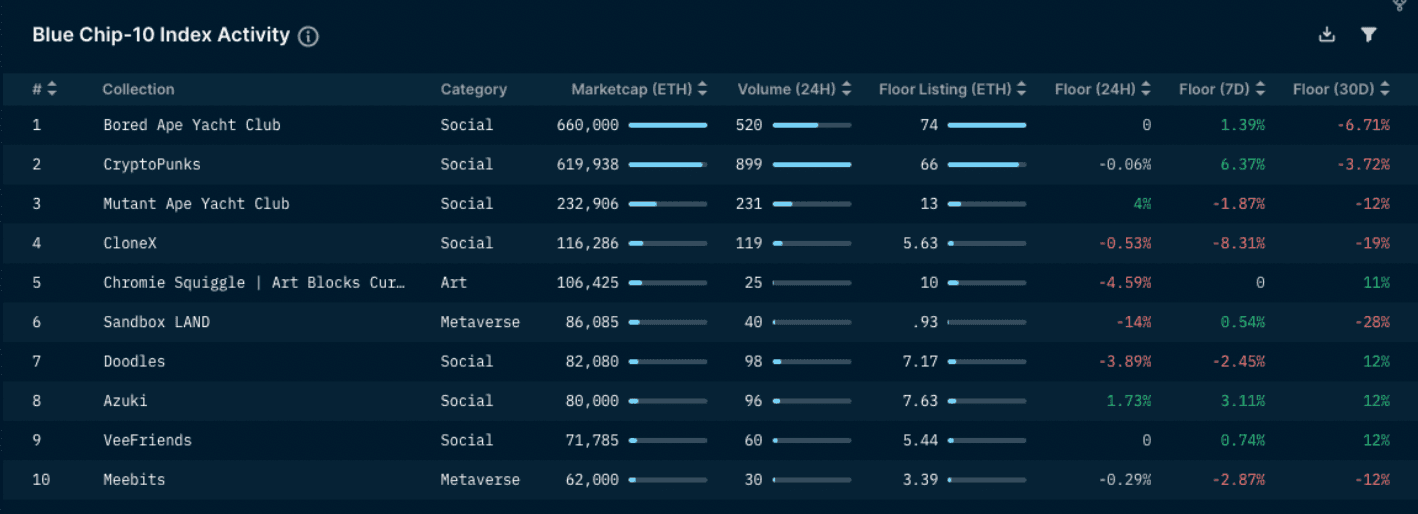Screen dimensions: 1418x514
Task: Click Azuki 24H change 1.73%
Action: [1129, 401]
